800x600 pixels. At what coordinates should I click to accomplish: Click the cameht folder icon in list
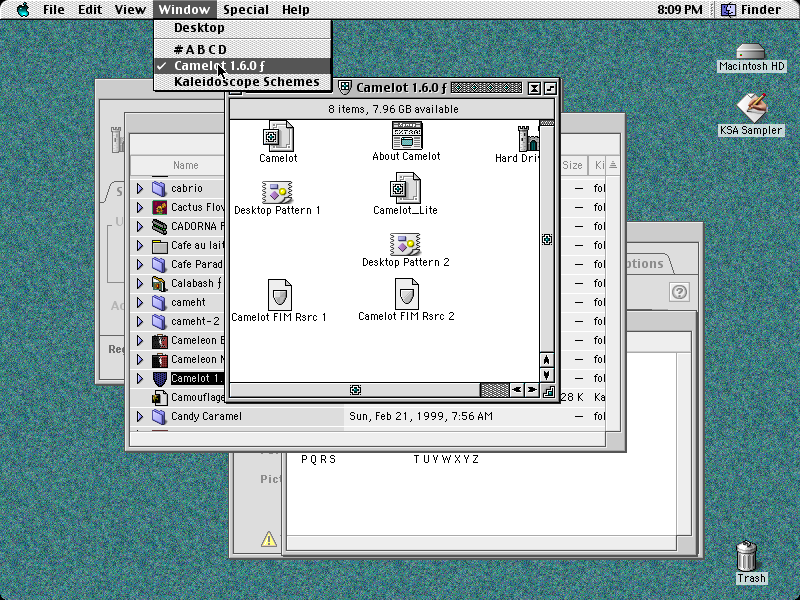159,302
